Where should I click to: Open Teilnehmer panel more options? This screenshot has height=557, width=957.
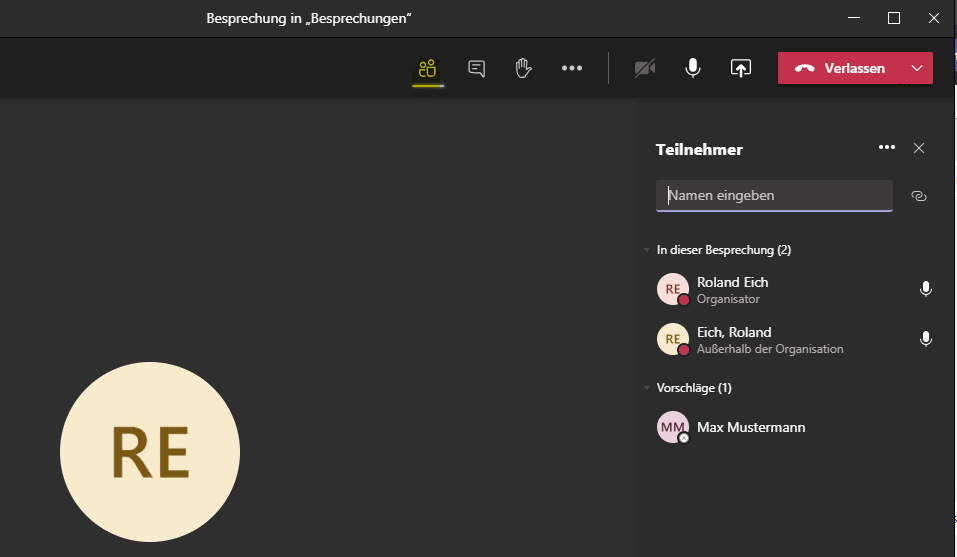click(x=887, y=148)
